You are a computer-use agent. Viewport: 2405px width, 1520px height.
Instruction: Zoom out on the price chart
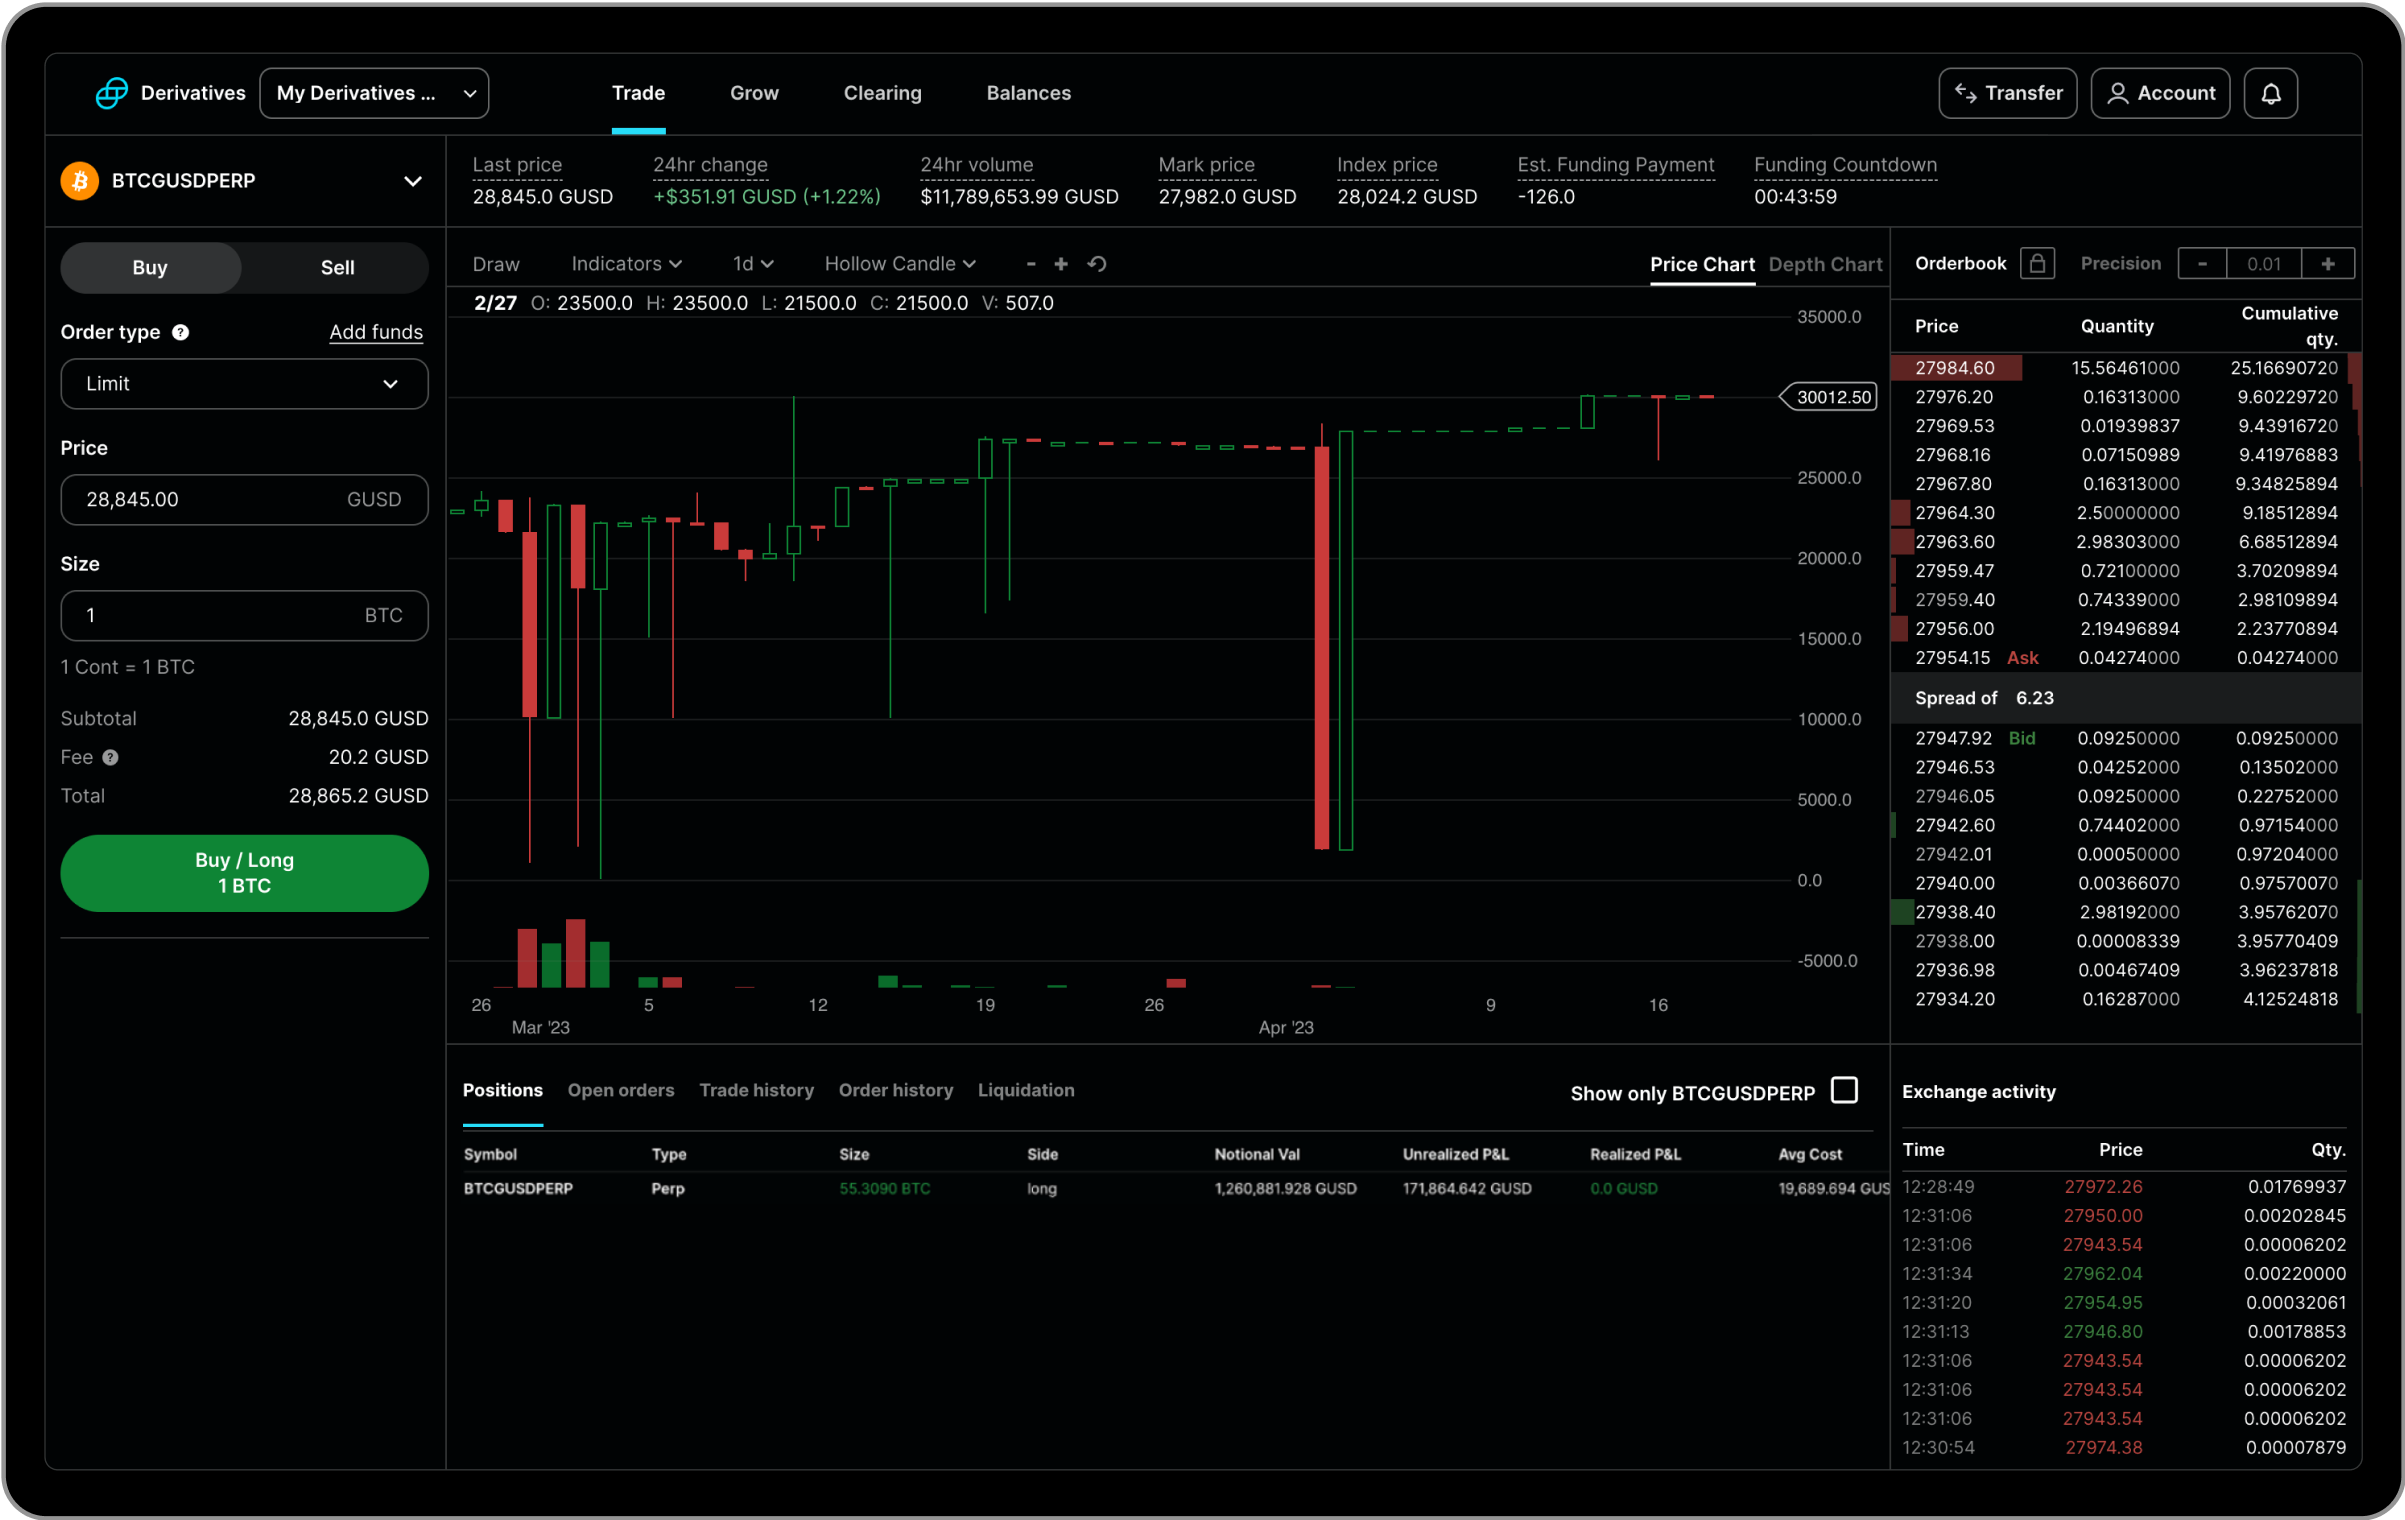pos(1031,263)
